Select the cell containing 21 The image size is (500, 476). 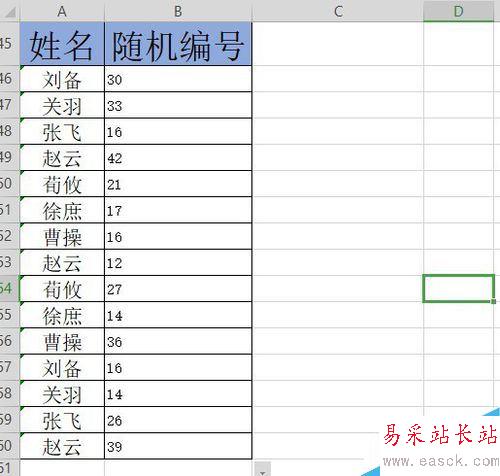[178, 184]
